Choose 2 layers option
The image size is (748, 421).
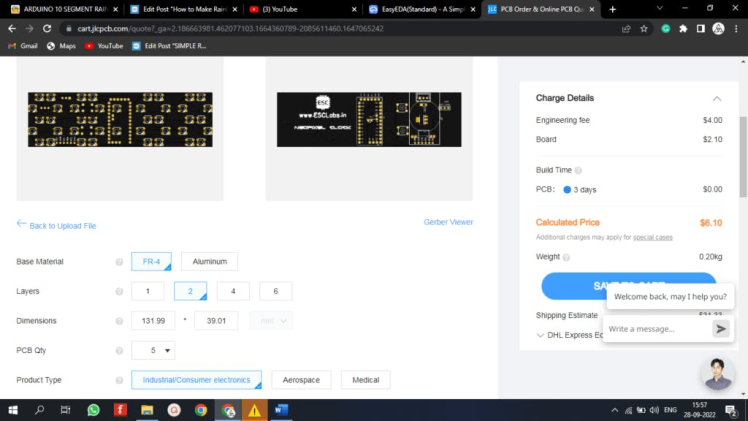pos(190,291)
